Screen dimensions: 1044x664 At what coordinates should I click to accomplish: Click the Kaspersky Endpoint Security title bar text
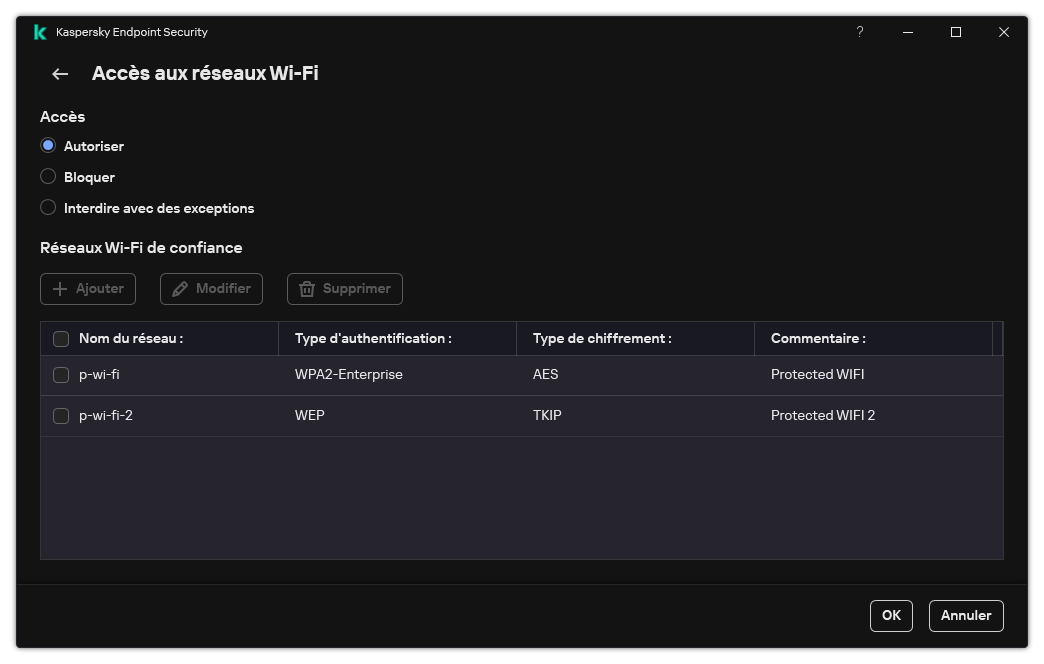[x=132, y=31]
